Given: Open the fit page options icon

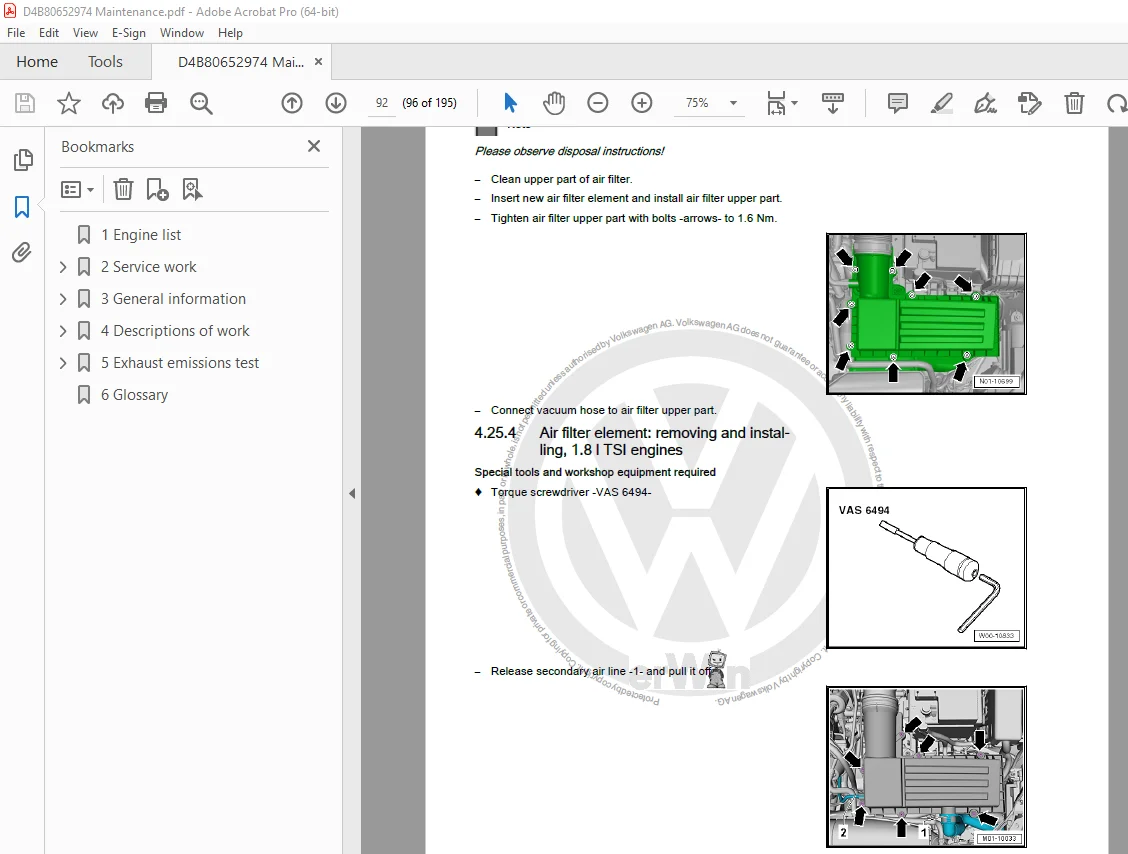Looking at the screenshot, I should [x=776, y=103].
